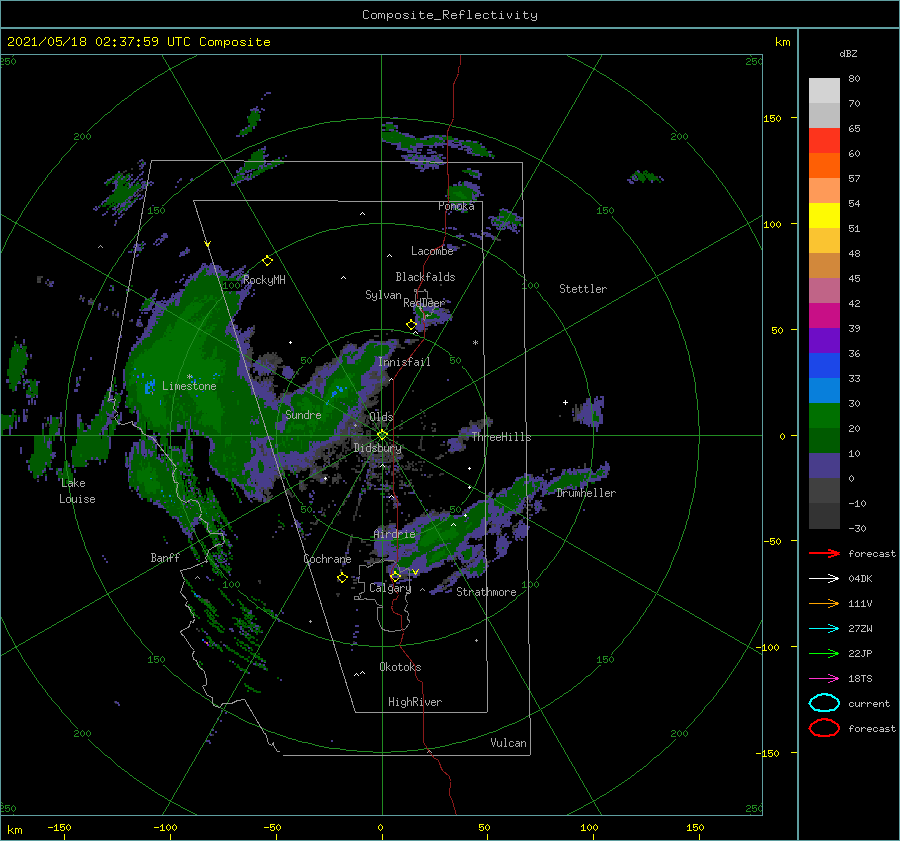Click the HighRiver town label

point(415,702)
